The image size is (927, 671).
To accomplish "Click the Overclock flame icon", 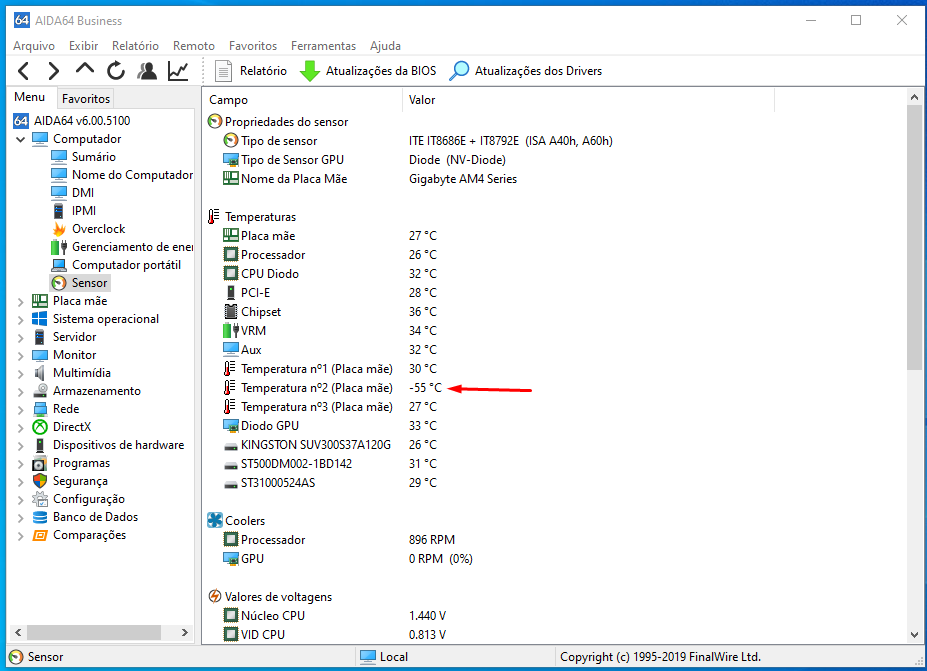I will [59, 229].
